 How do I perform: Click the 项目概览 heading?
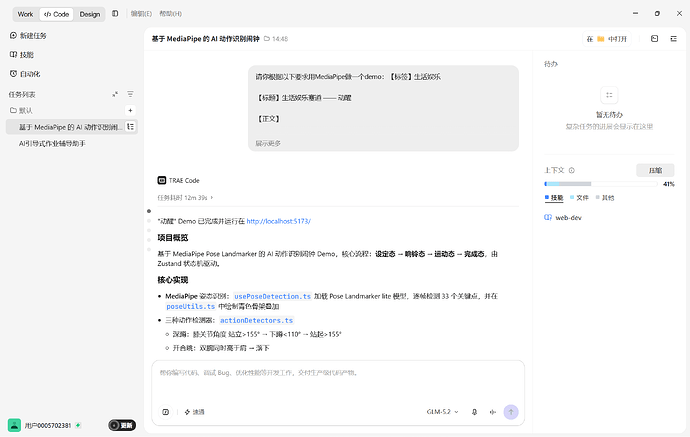[x=172, y=238]
